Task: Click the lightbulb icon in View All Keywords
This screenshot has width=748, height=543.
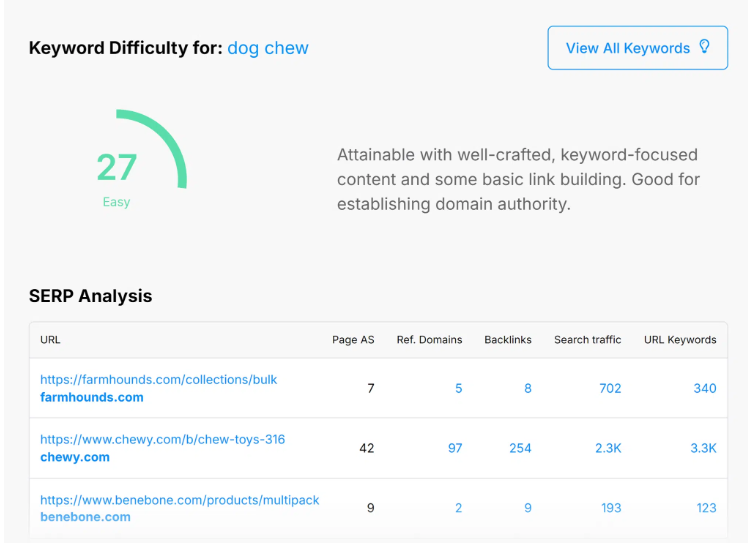Action: (x=704, y=47)
